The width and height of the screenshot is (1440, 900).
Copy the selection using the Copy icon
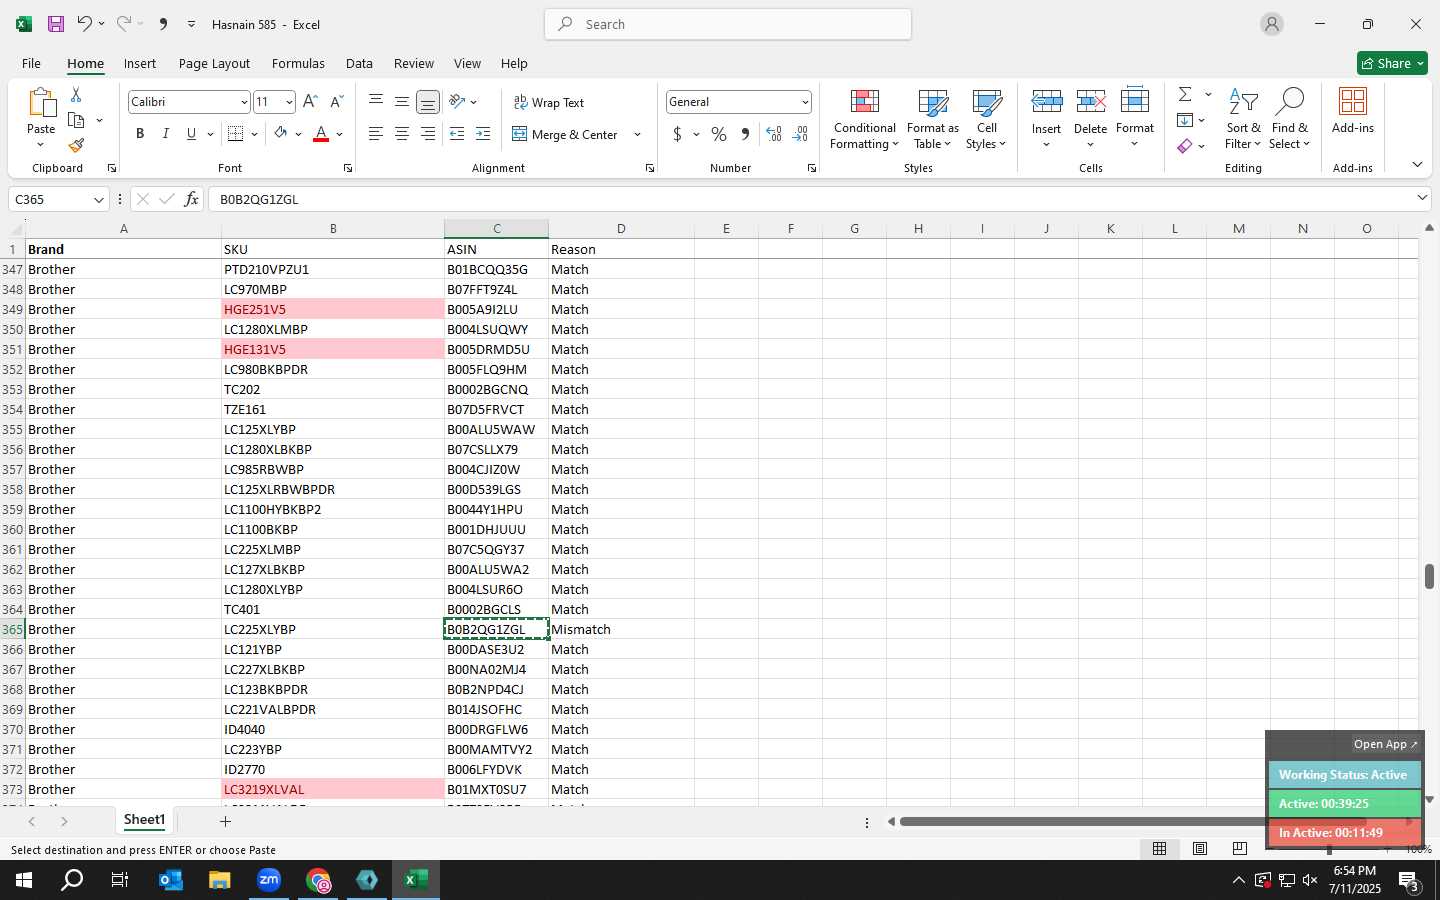pos(76,120)
